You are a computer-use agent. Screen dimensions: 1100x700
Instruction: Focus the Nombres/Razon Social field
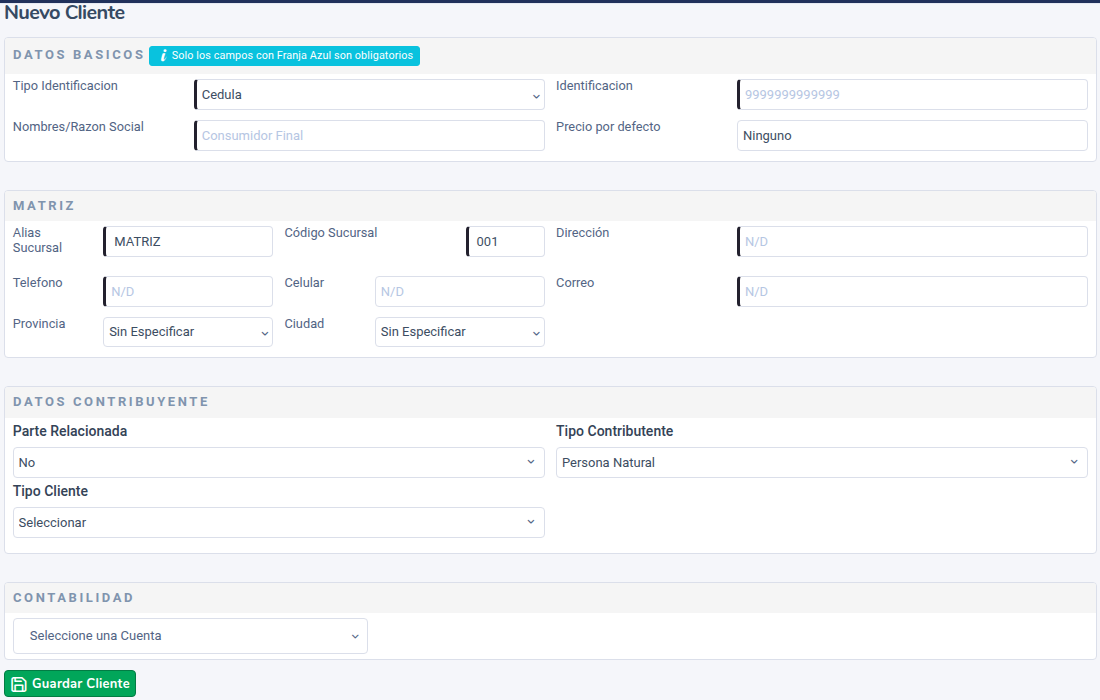[369, 135]
